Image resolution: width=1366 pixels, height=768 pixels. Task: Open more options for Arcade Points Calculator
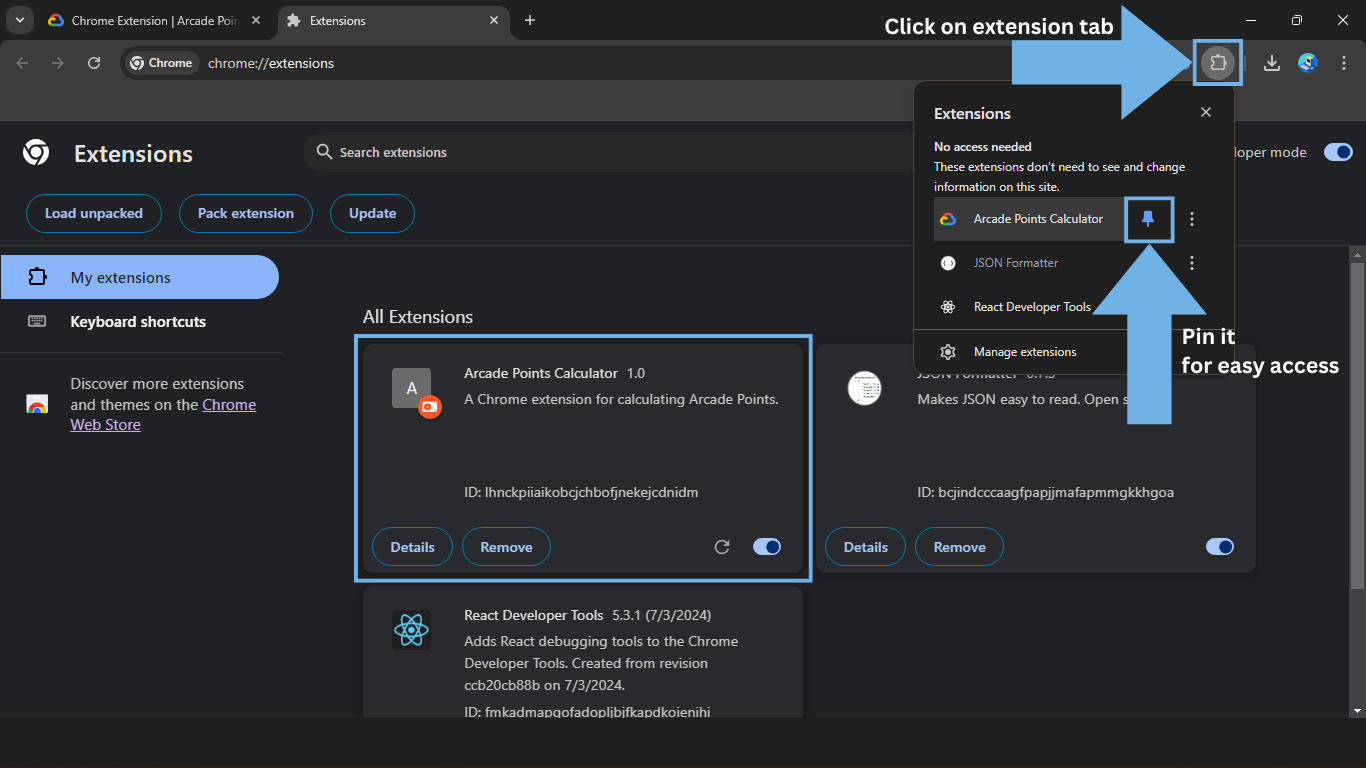tap(1191, 219)
